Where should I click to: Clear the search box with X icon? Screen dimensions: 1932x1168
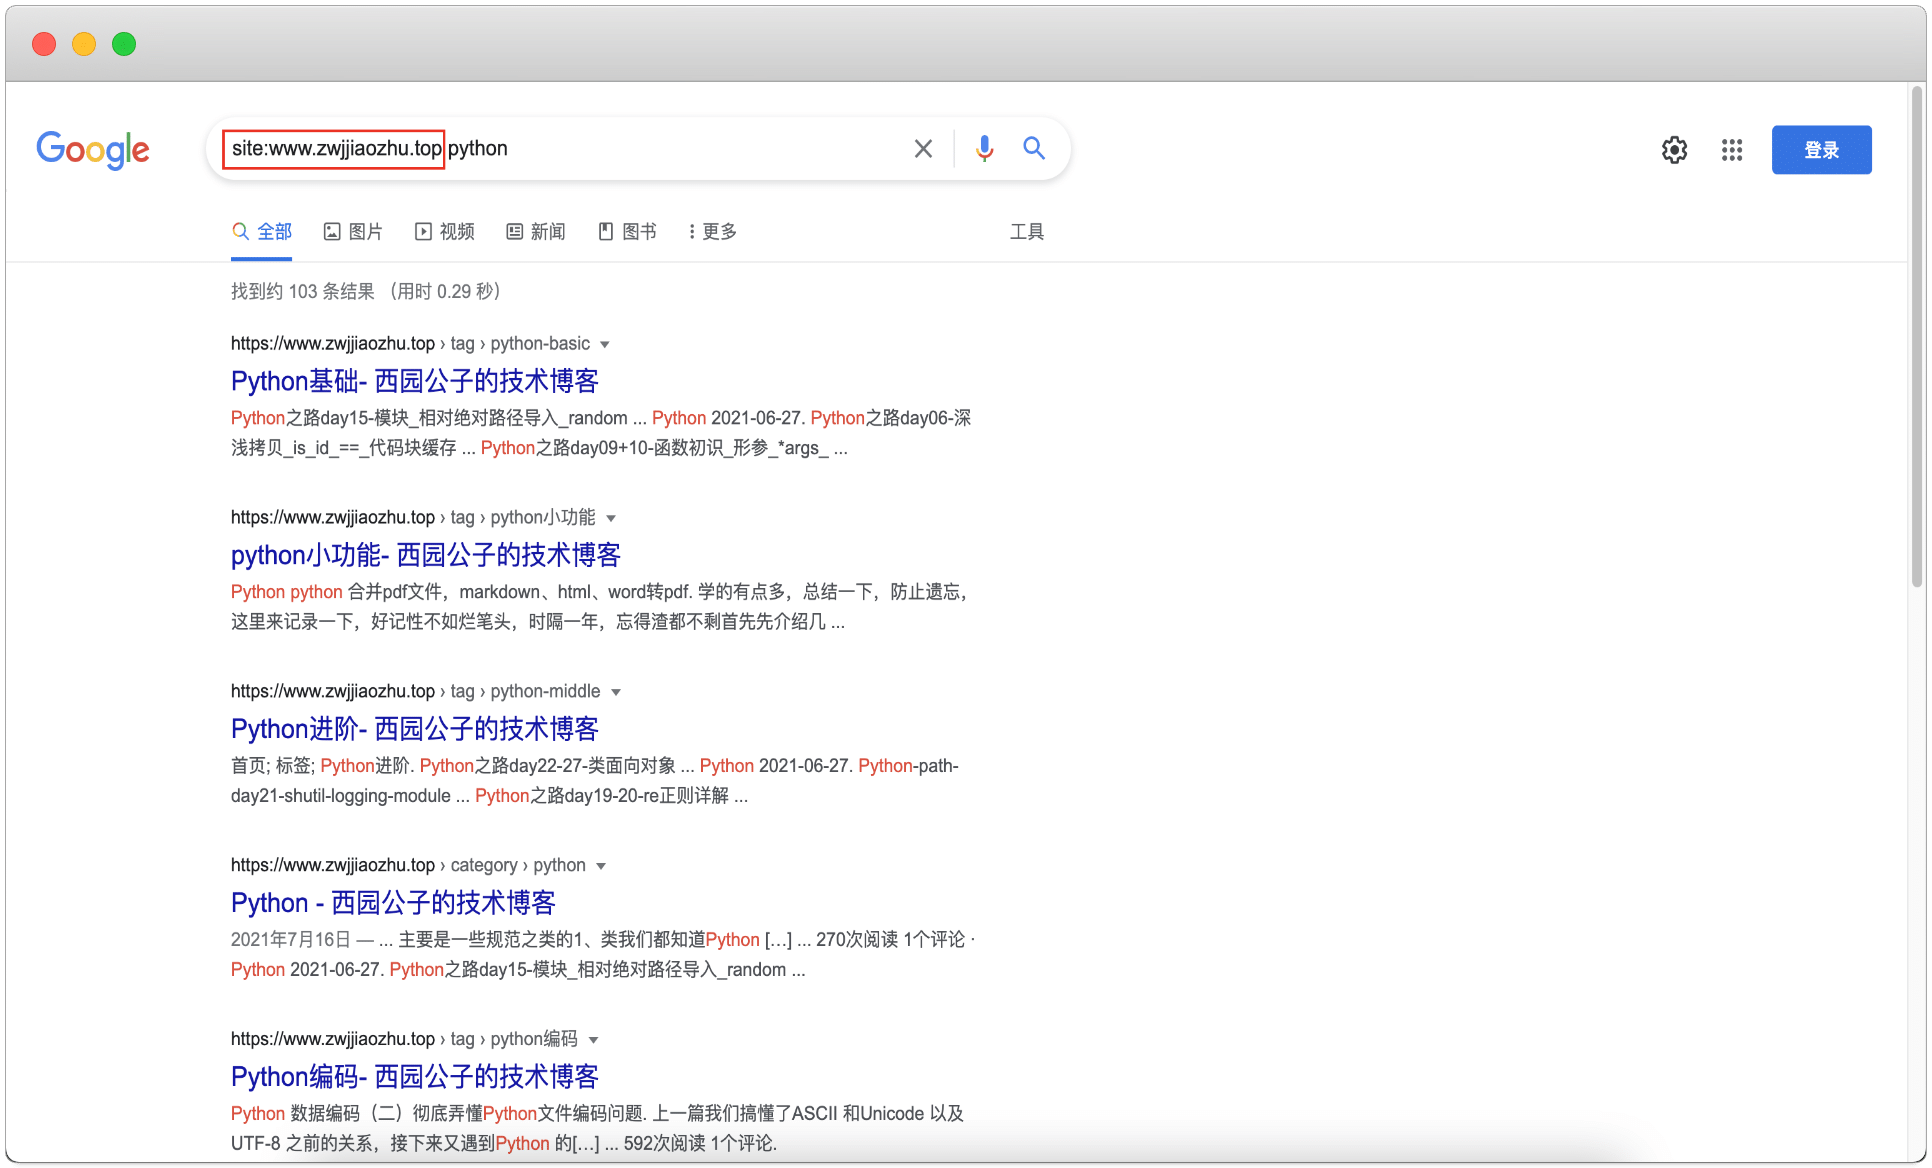(923, 149)
